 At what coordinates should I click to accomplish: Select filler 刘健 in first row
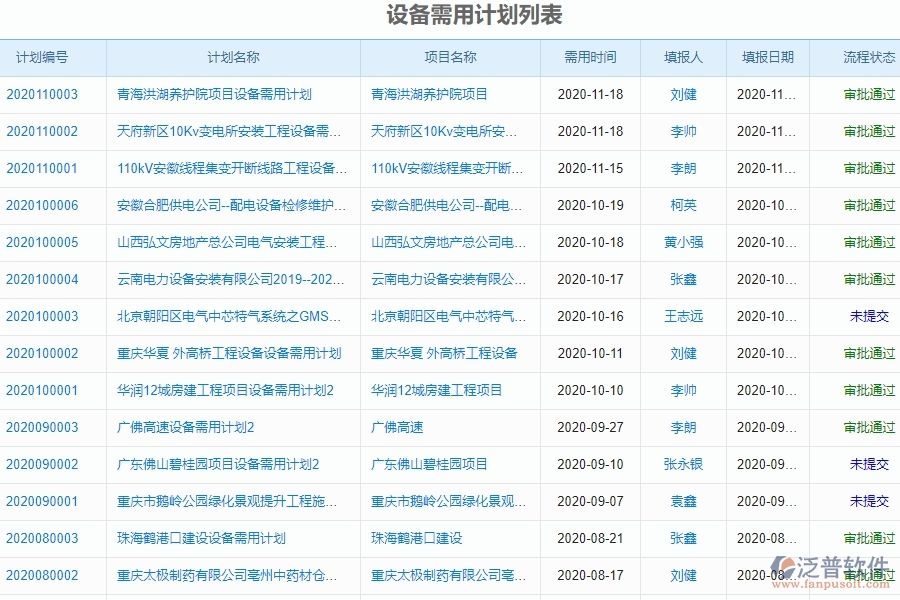coord(682,94)
